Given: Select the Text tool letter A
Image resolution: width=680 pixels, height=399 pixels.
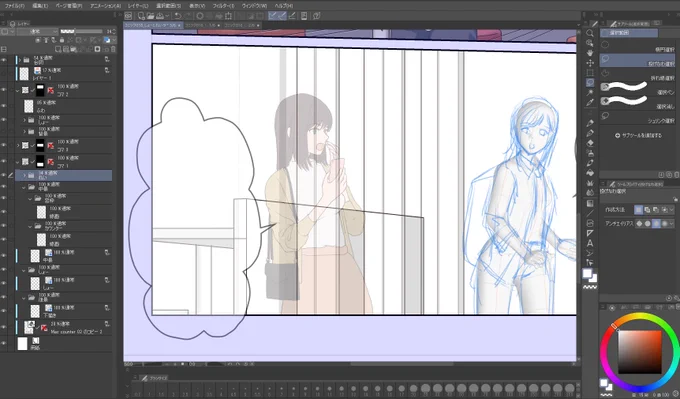Looking at the screenshot, I should [590, 243].
